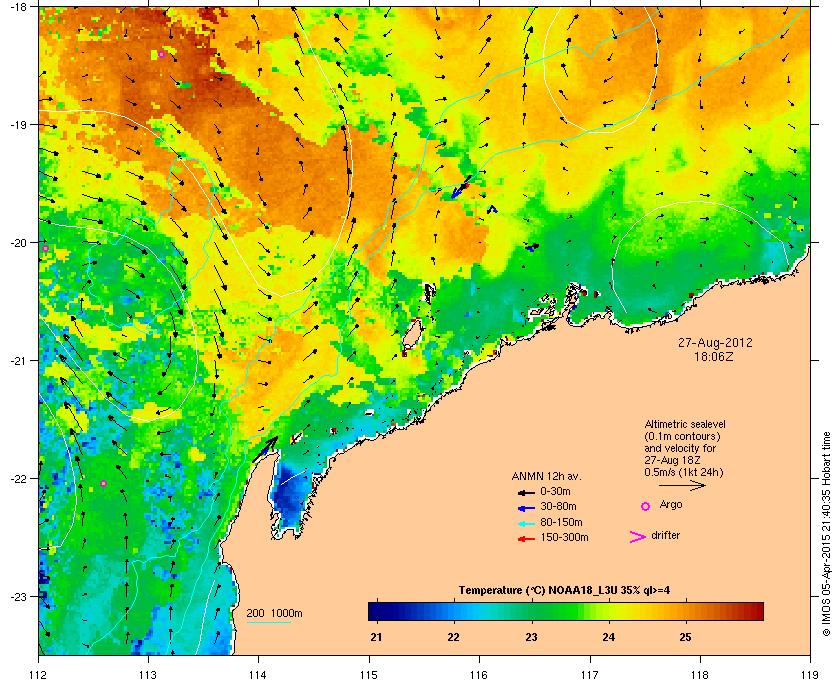
Task: Click the longitude axis label 112
Action: tap(39, 674)
